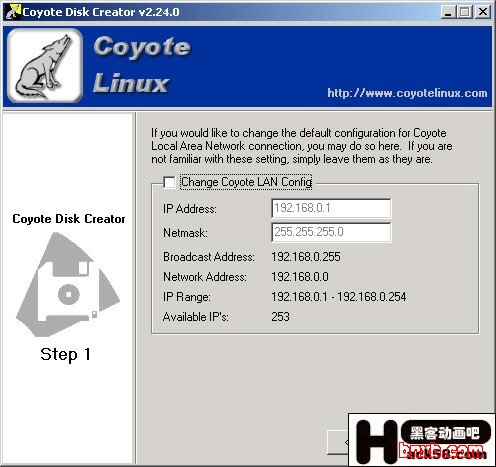496x467 pixels.
Task: Click the hacker animation watermark logo
Action: click(x=422, y=440)
